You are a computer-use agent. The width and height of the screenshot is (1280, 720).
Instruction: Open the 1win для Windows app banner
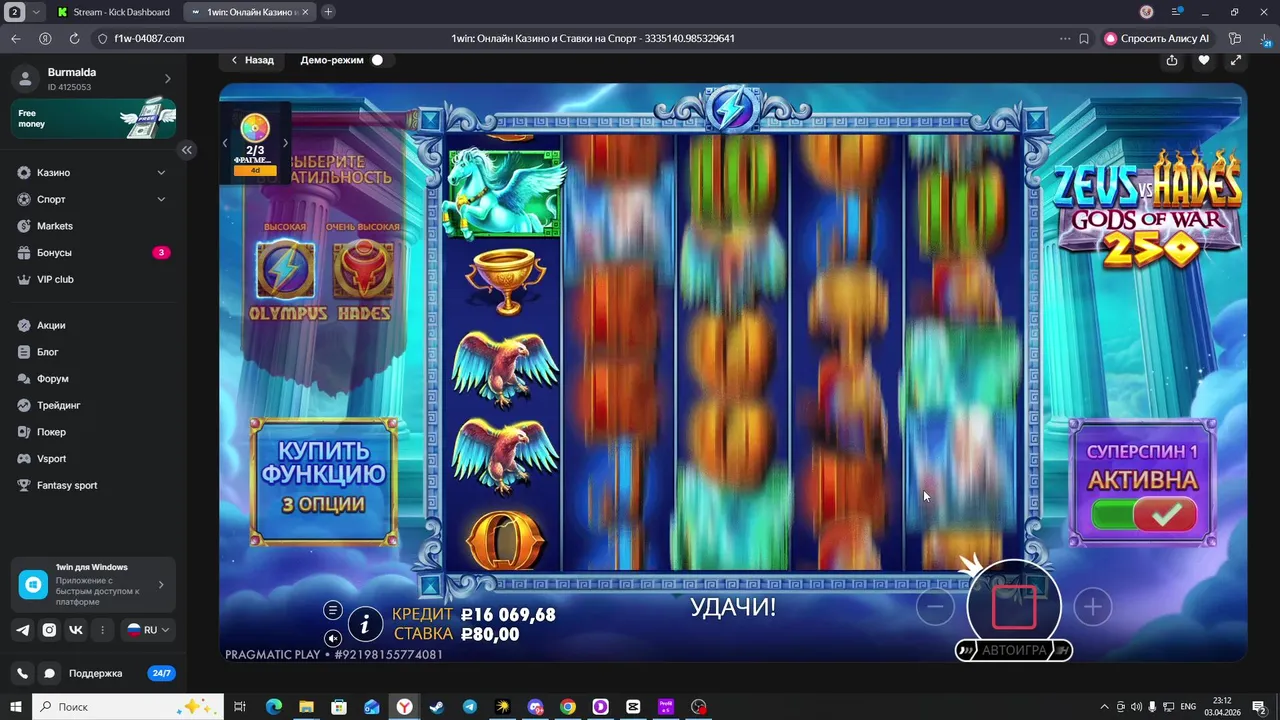[94, 584]
